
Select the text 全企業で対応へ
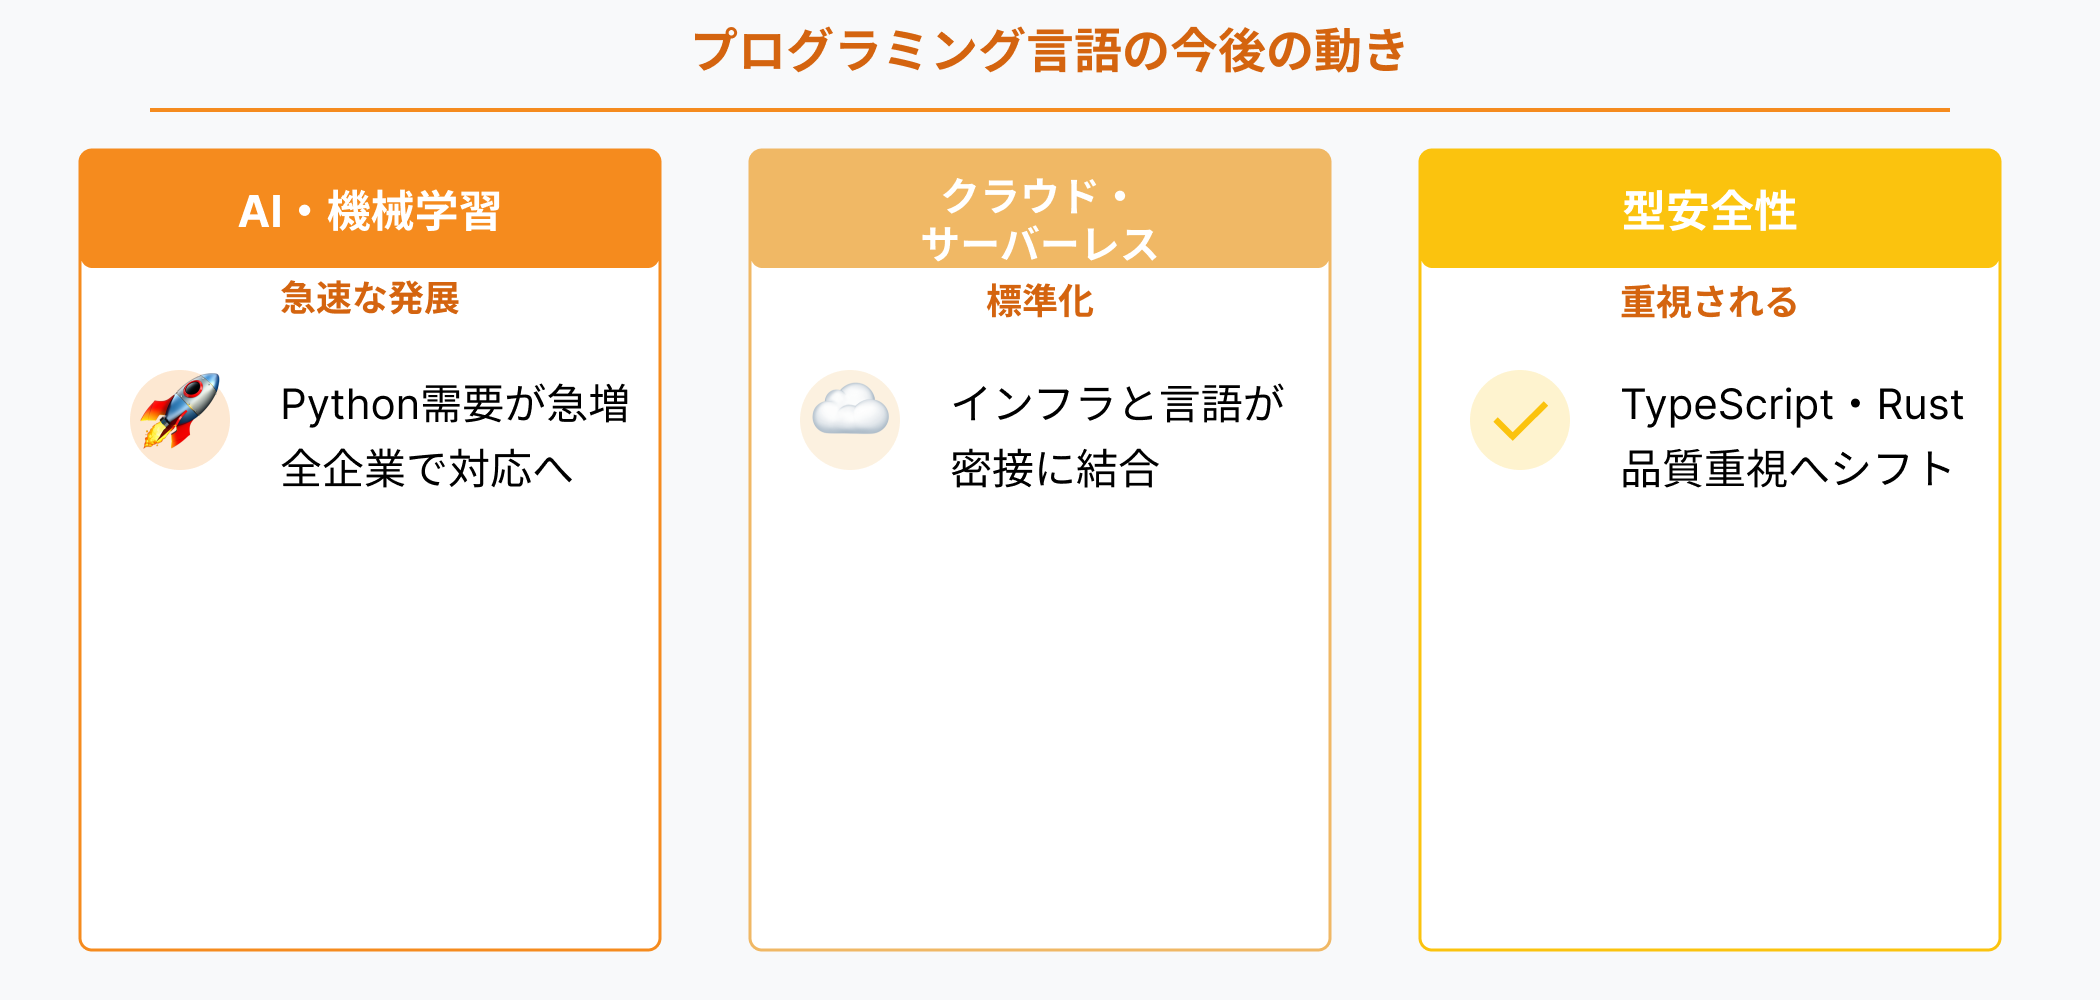427,469
